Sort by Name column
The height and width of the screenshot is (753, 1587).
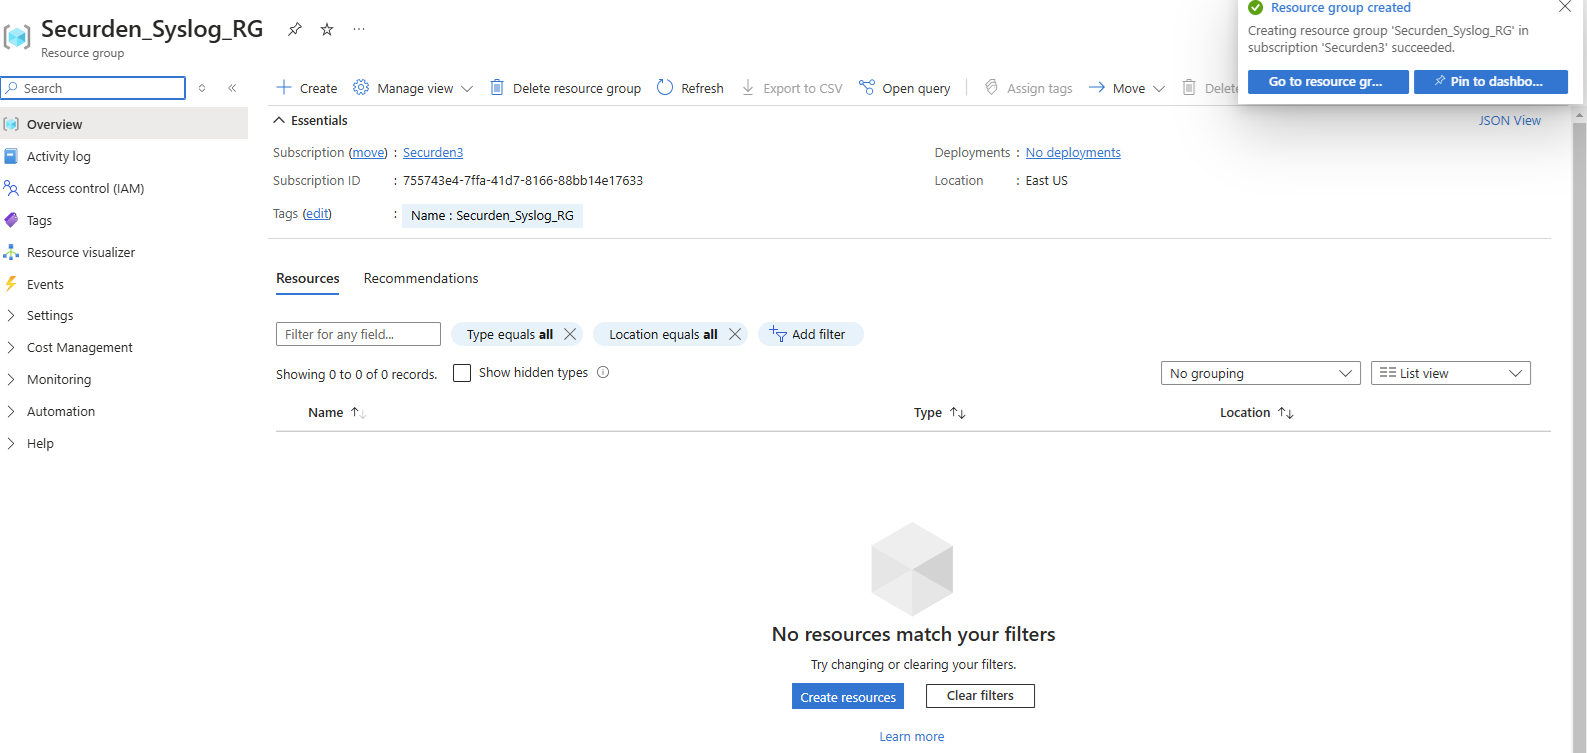click(337, 412)
